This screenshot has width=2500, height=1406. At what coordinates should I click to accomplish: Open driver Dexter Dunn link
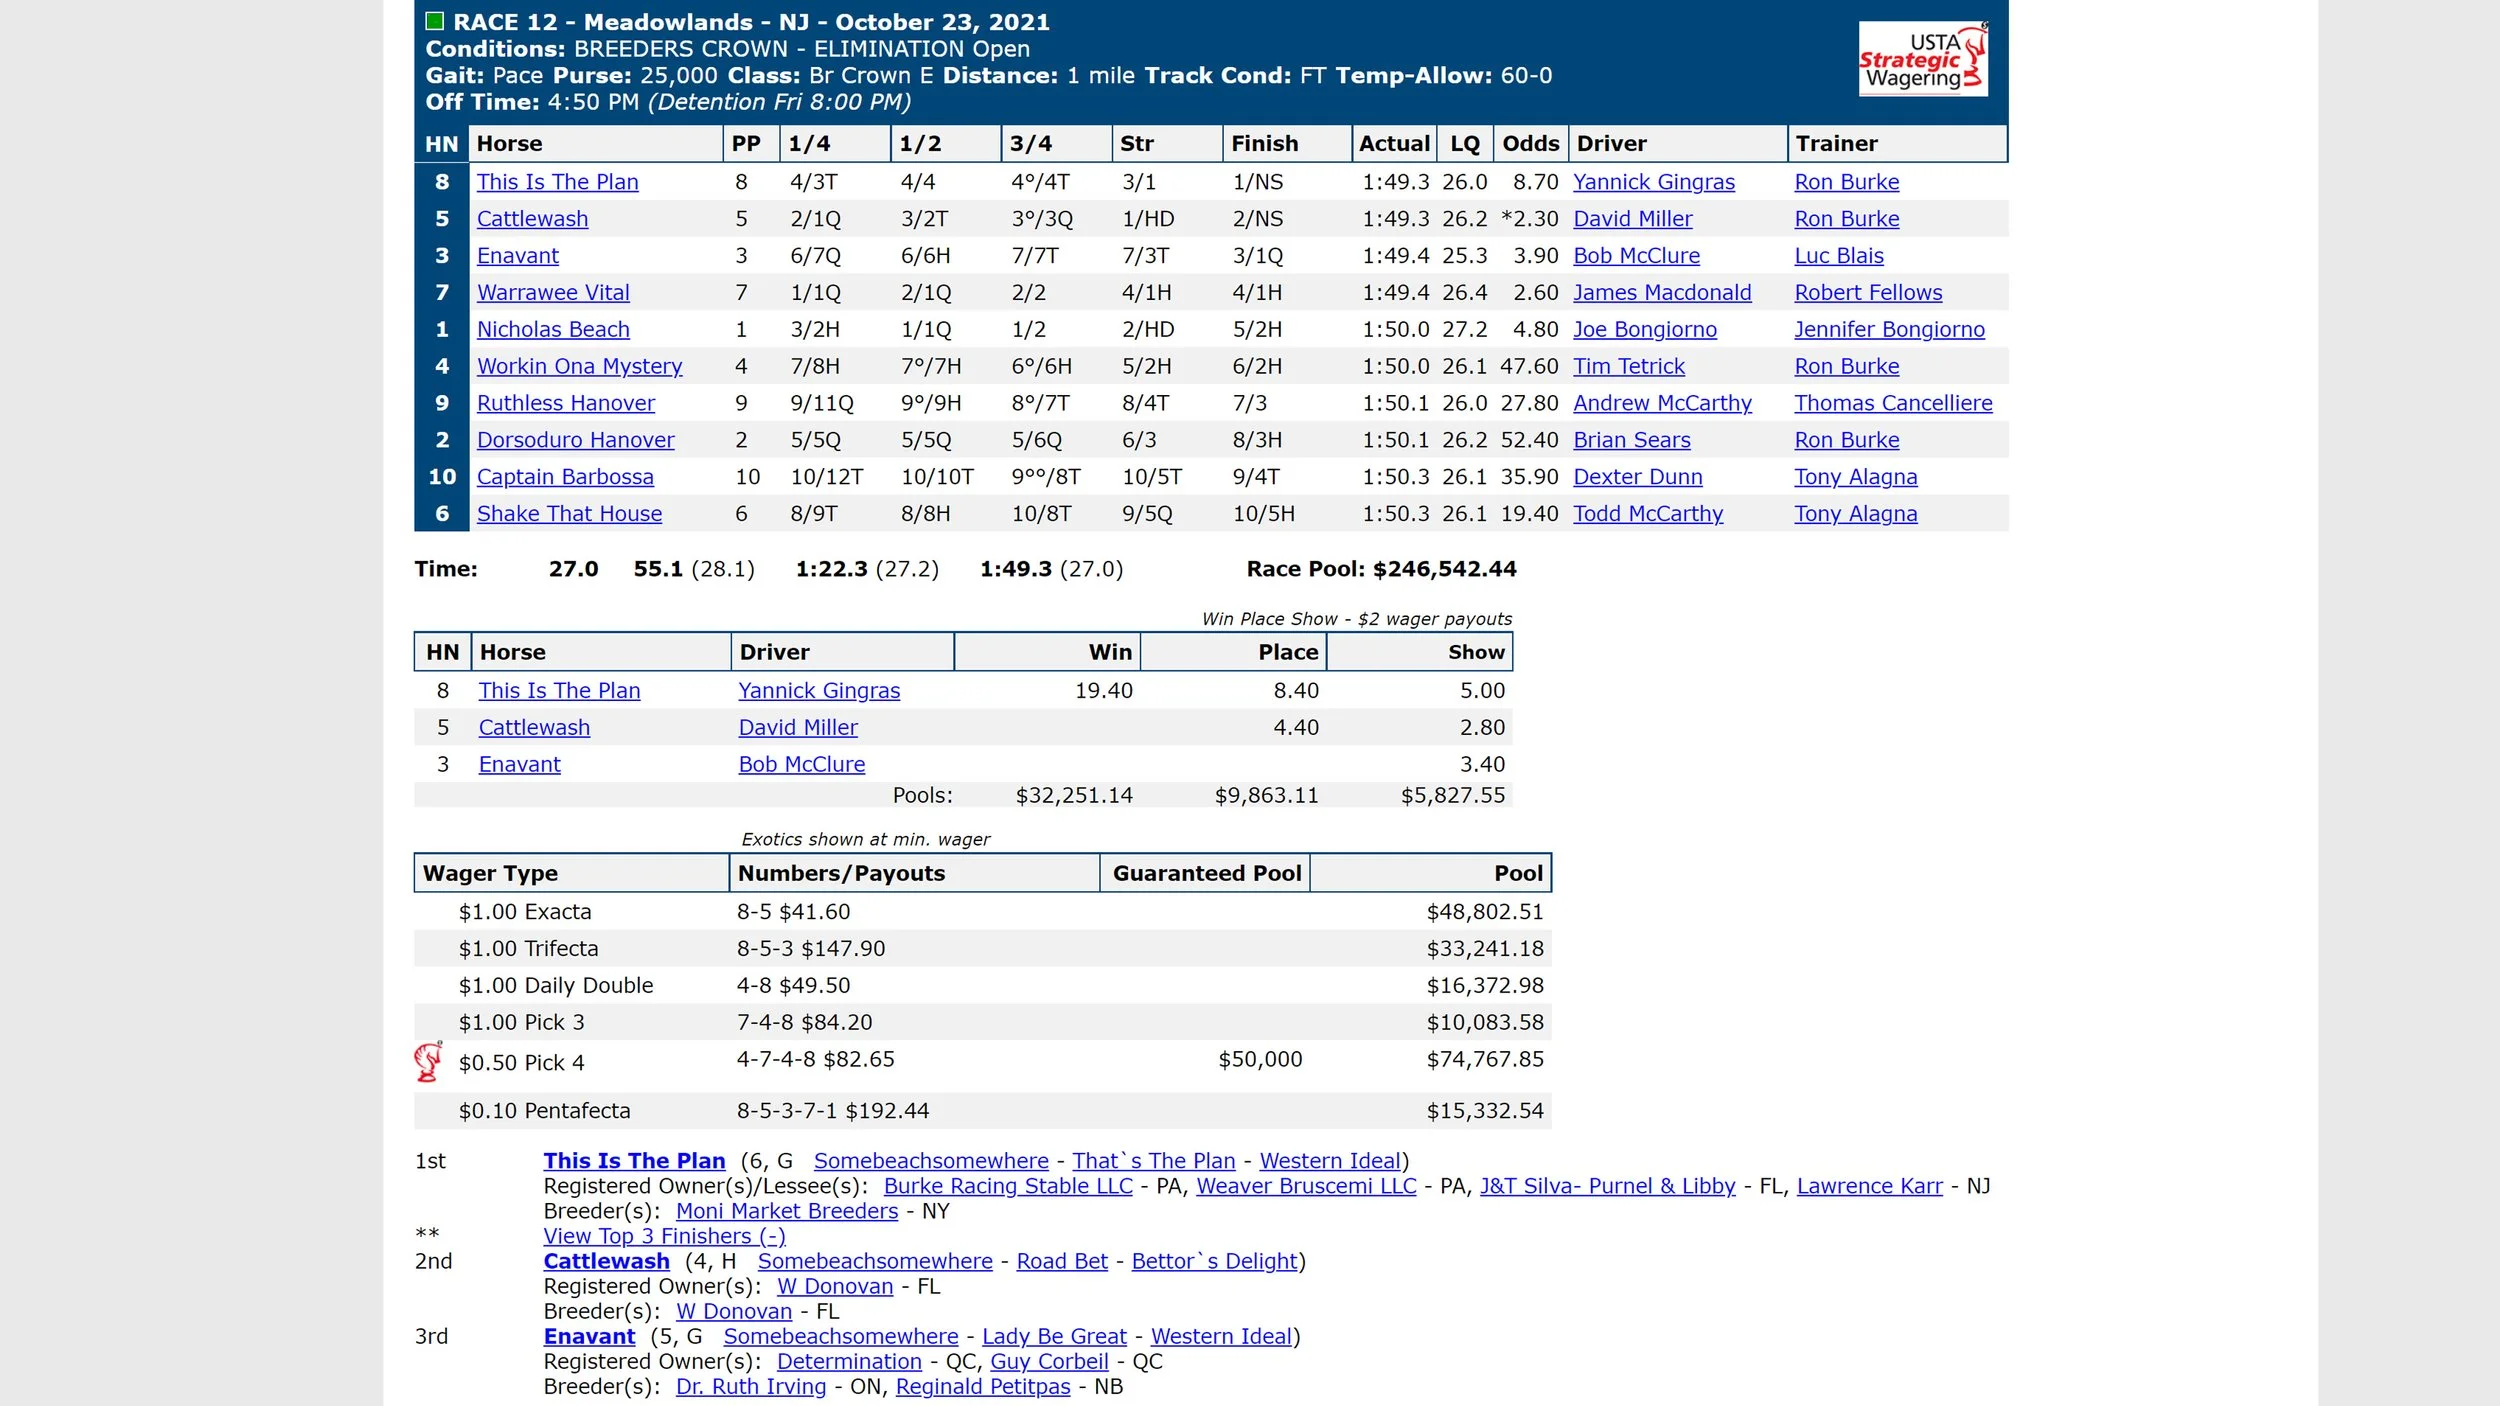tap(1637, 477)
